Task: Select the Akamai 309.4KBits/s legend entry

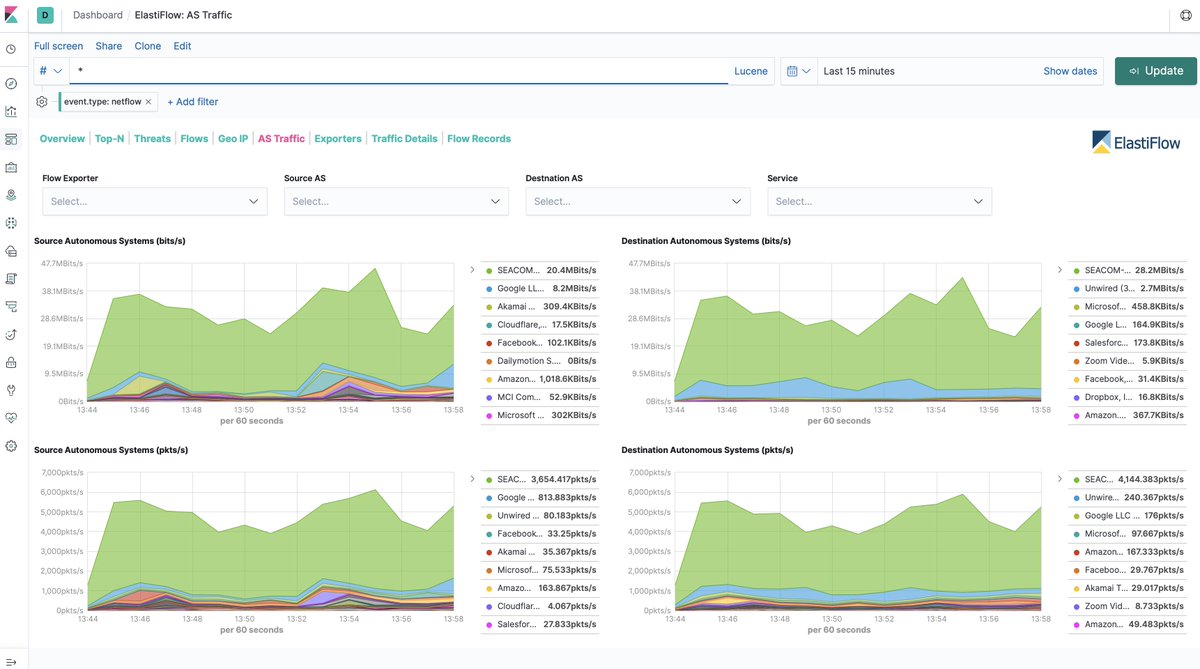Action: [540, 306]
